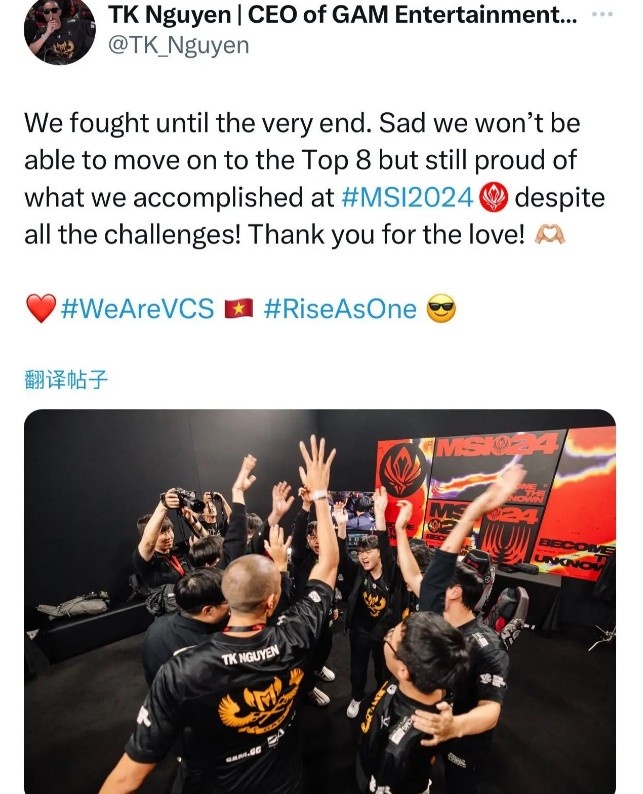The image size is (643, 794).
Task: Click the red heart emoji
Action: point(41,308)
